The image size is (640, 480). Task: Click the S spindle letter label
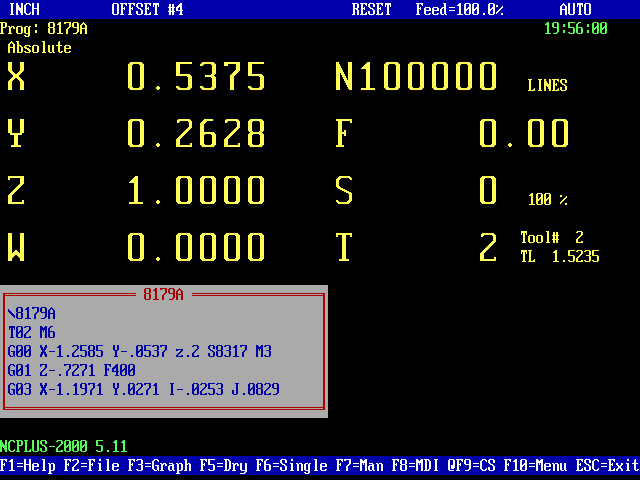[344, 190]
